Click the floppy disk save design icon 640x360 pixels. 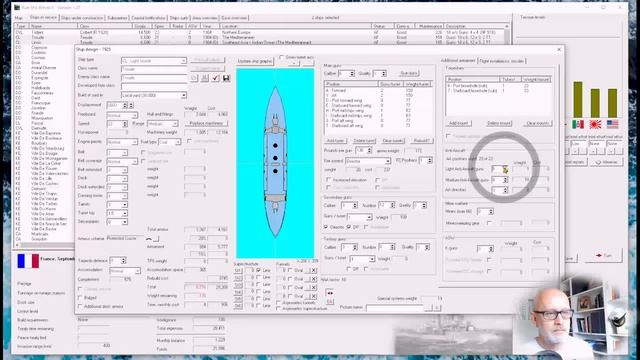[226, 78]
